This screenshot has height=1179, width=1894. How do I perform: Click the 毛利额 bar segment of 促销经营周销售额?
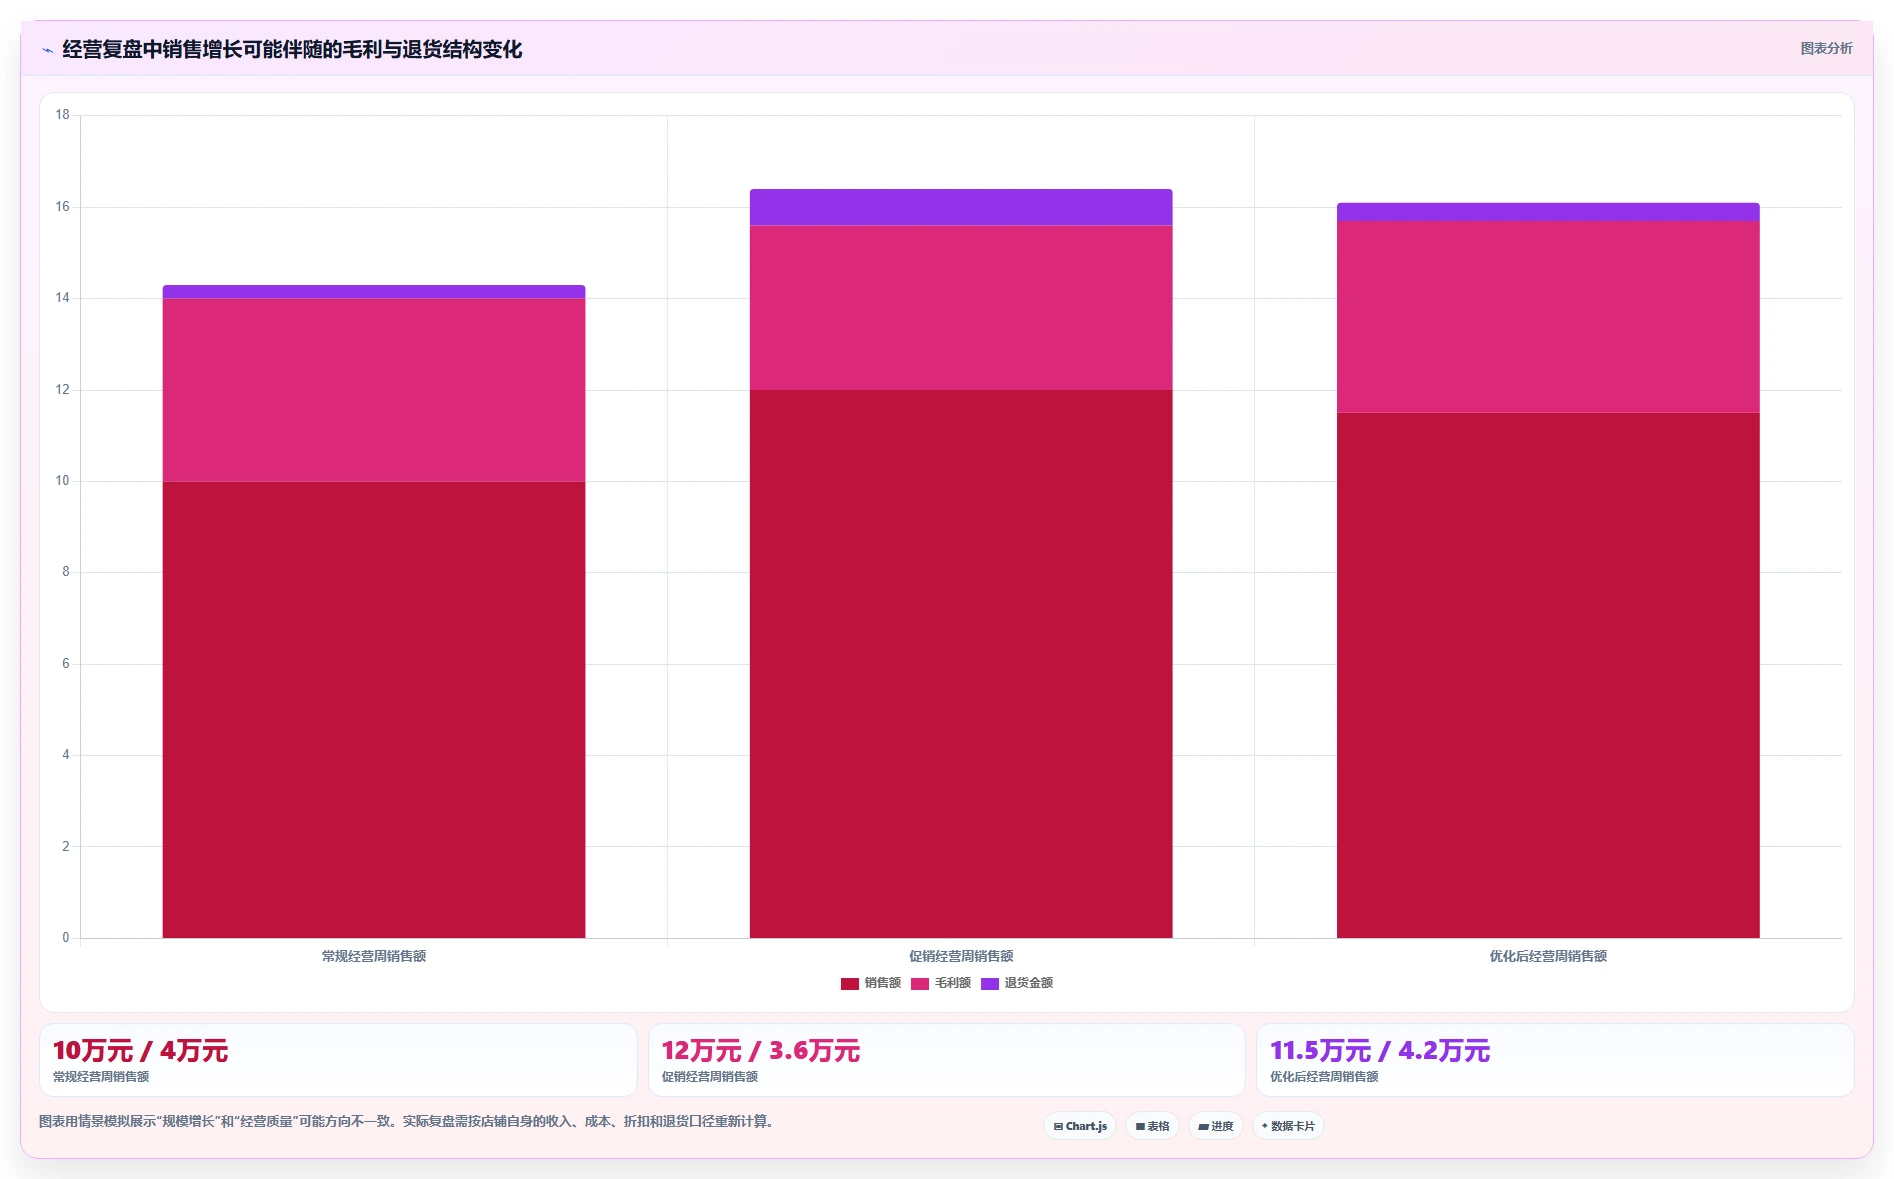(x=961, y=308)
